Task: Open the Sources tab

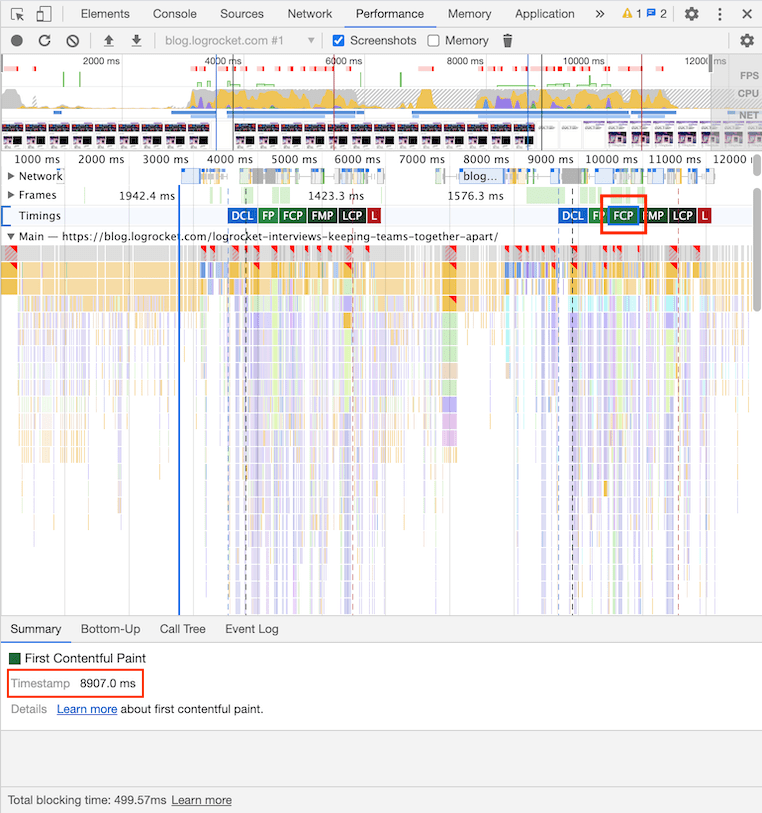Action: 242,14
